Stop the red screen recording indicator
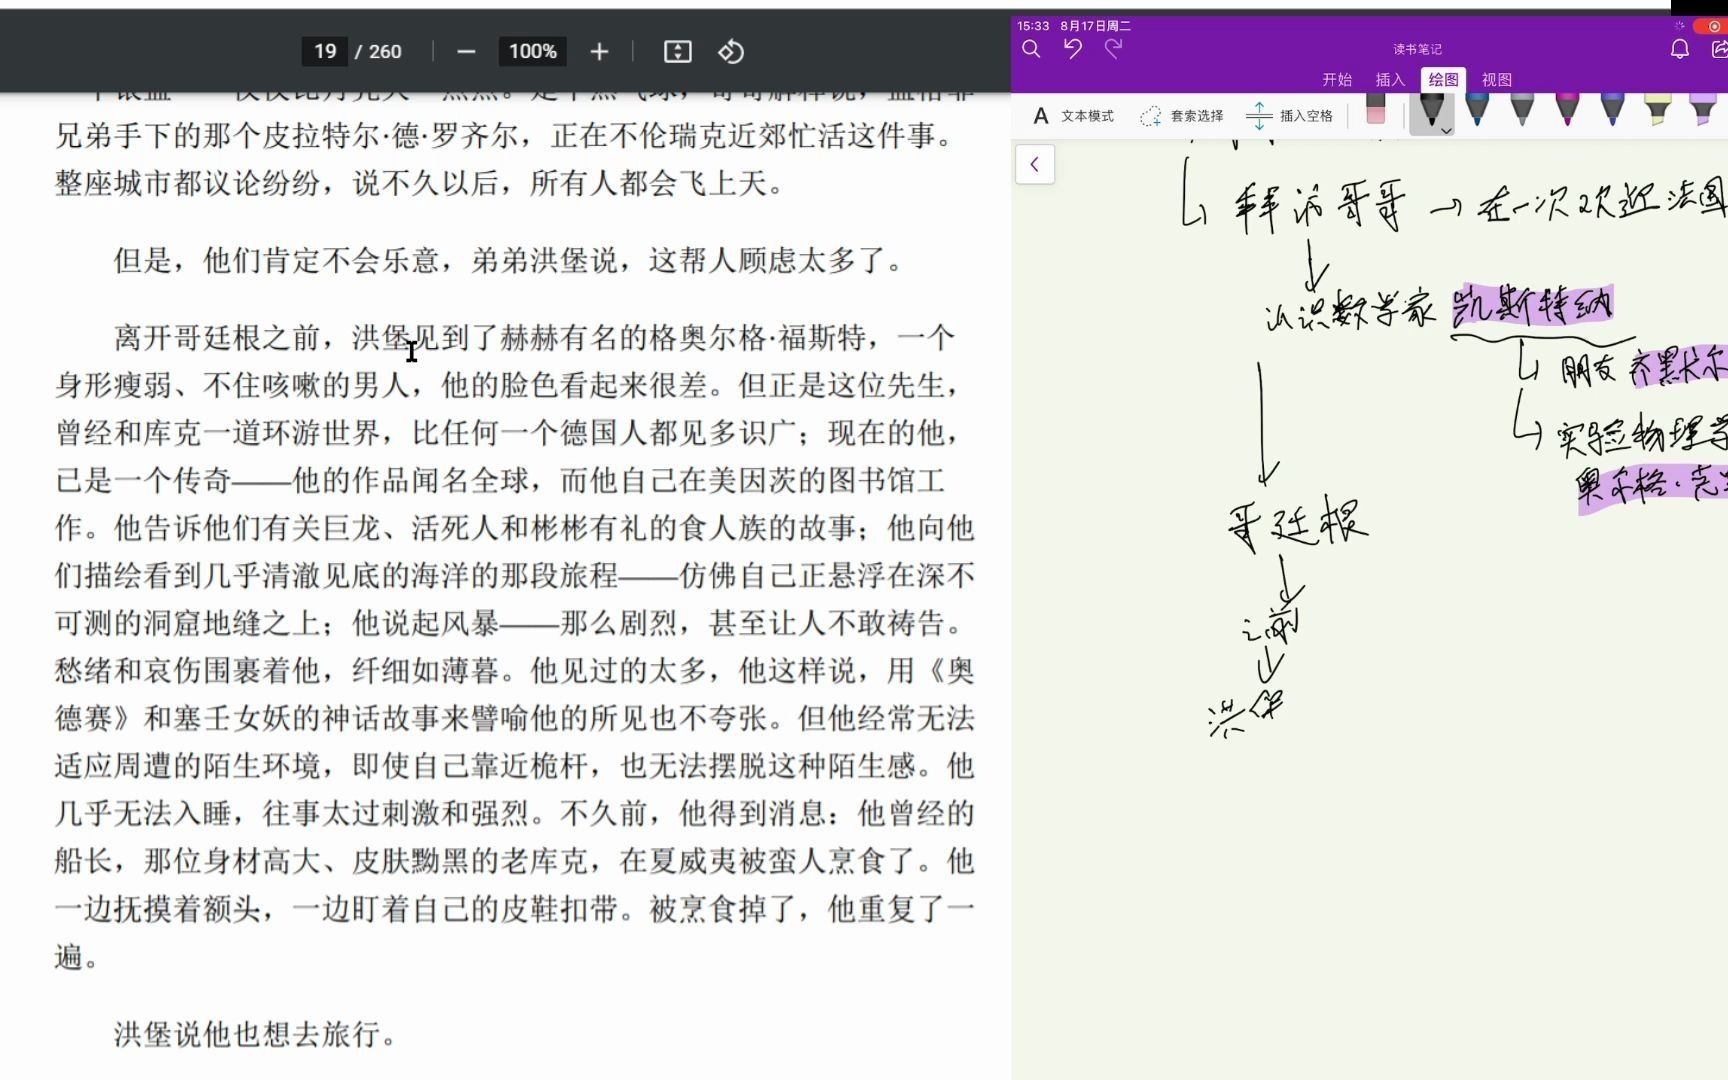Viewport: 1728px width, 1080px height. (x=1711, y=26)
